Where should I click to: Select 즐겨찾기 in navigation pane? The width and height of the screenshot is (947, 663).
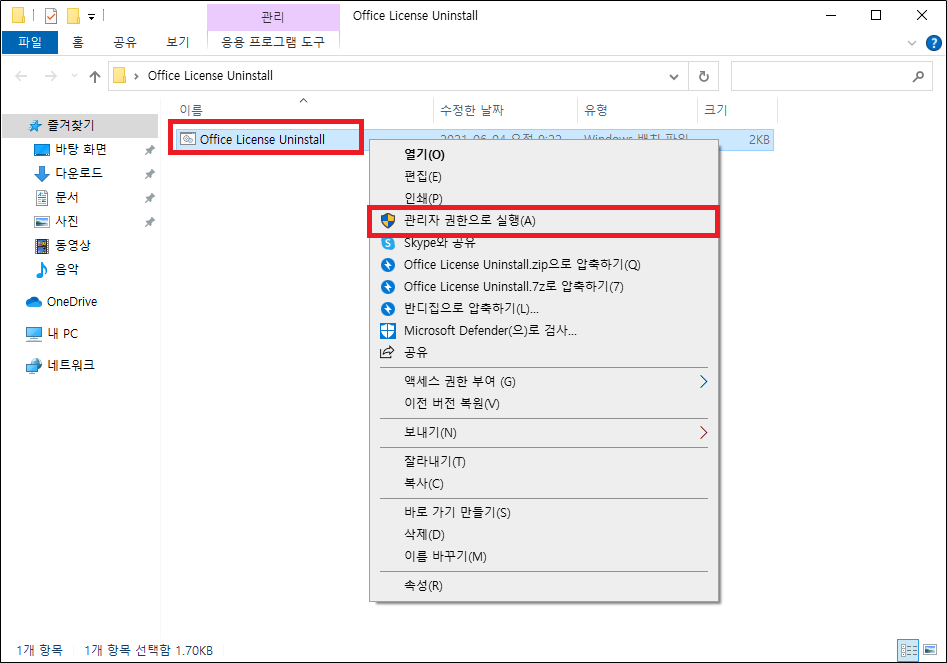81,126
